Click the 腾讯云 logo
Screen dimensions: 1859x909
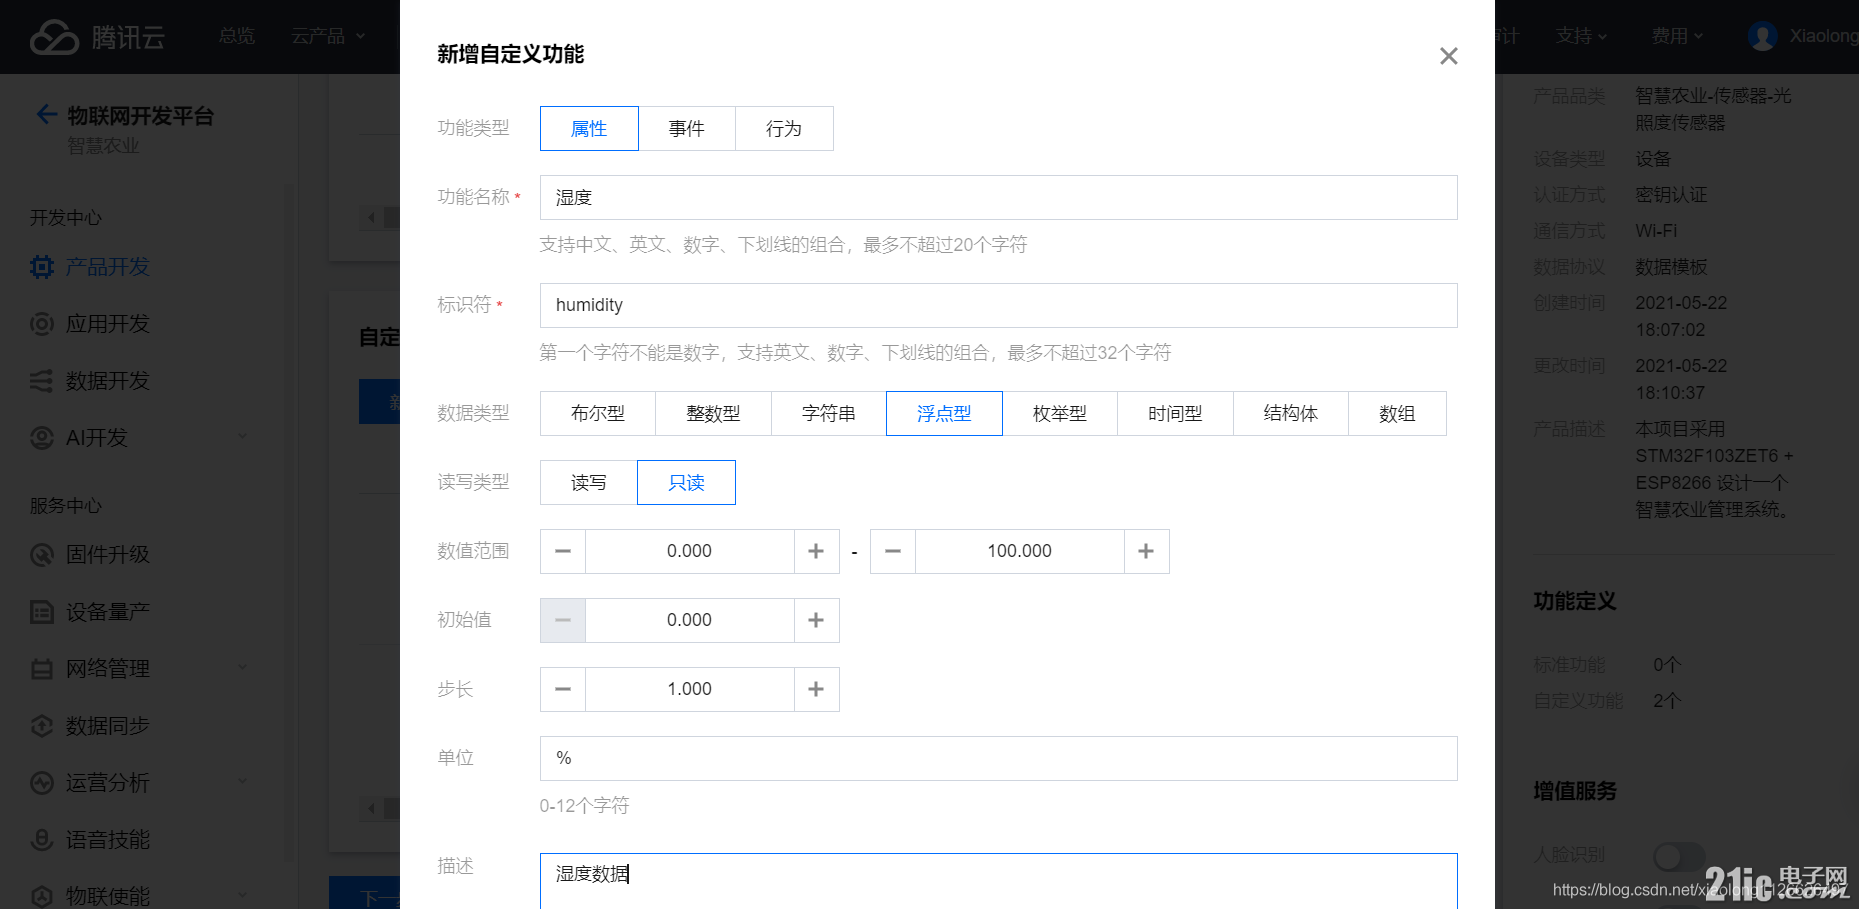tap(97, 37)
